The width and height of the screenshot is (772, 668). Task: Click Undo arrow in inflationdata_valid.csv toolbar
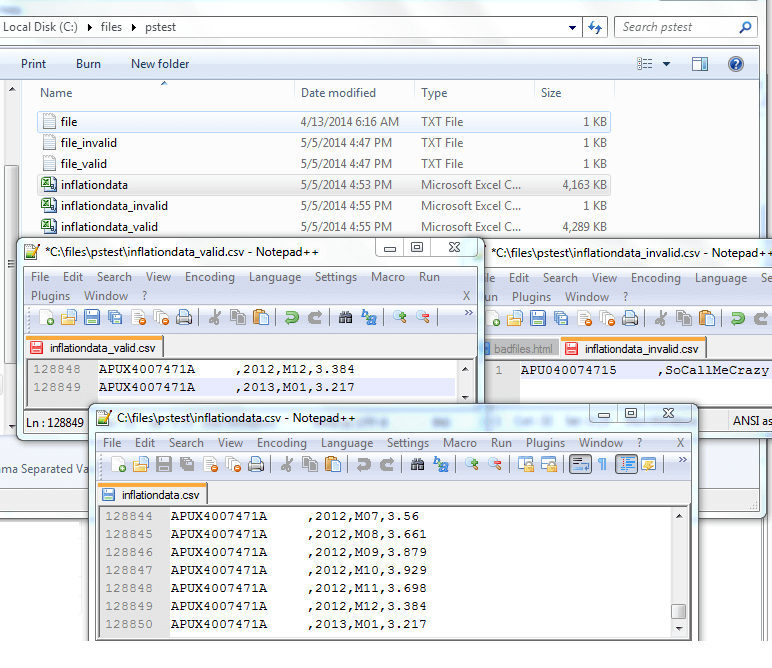[292, 318]
